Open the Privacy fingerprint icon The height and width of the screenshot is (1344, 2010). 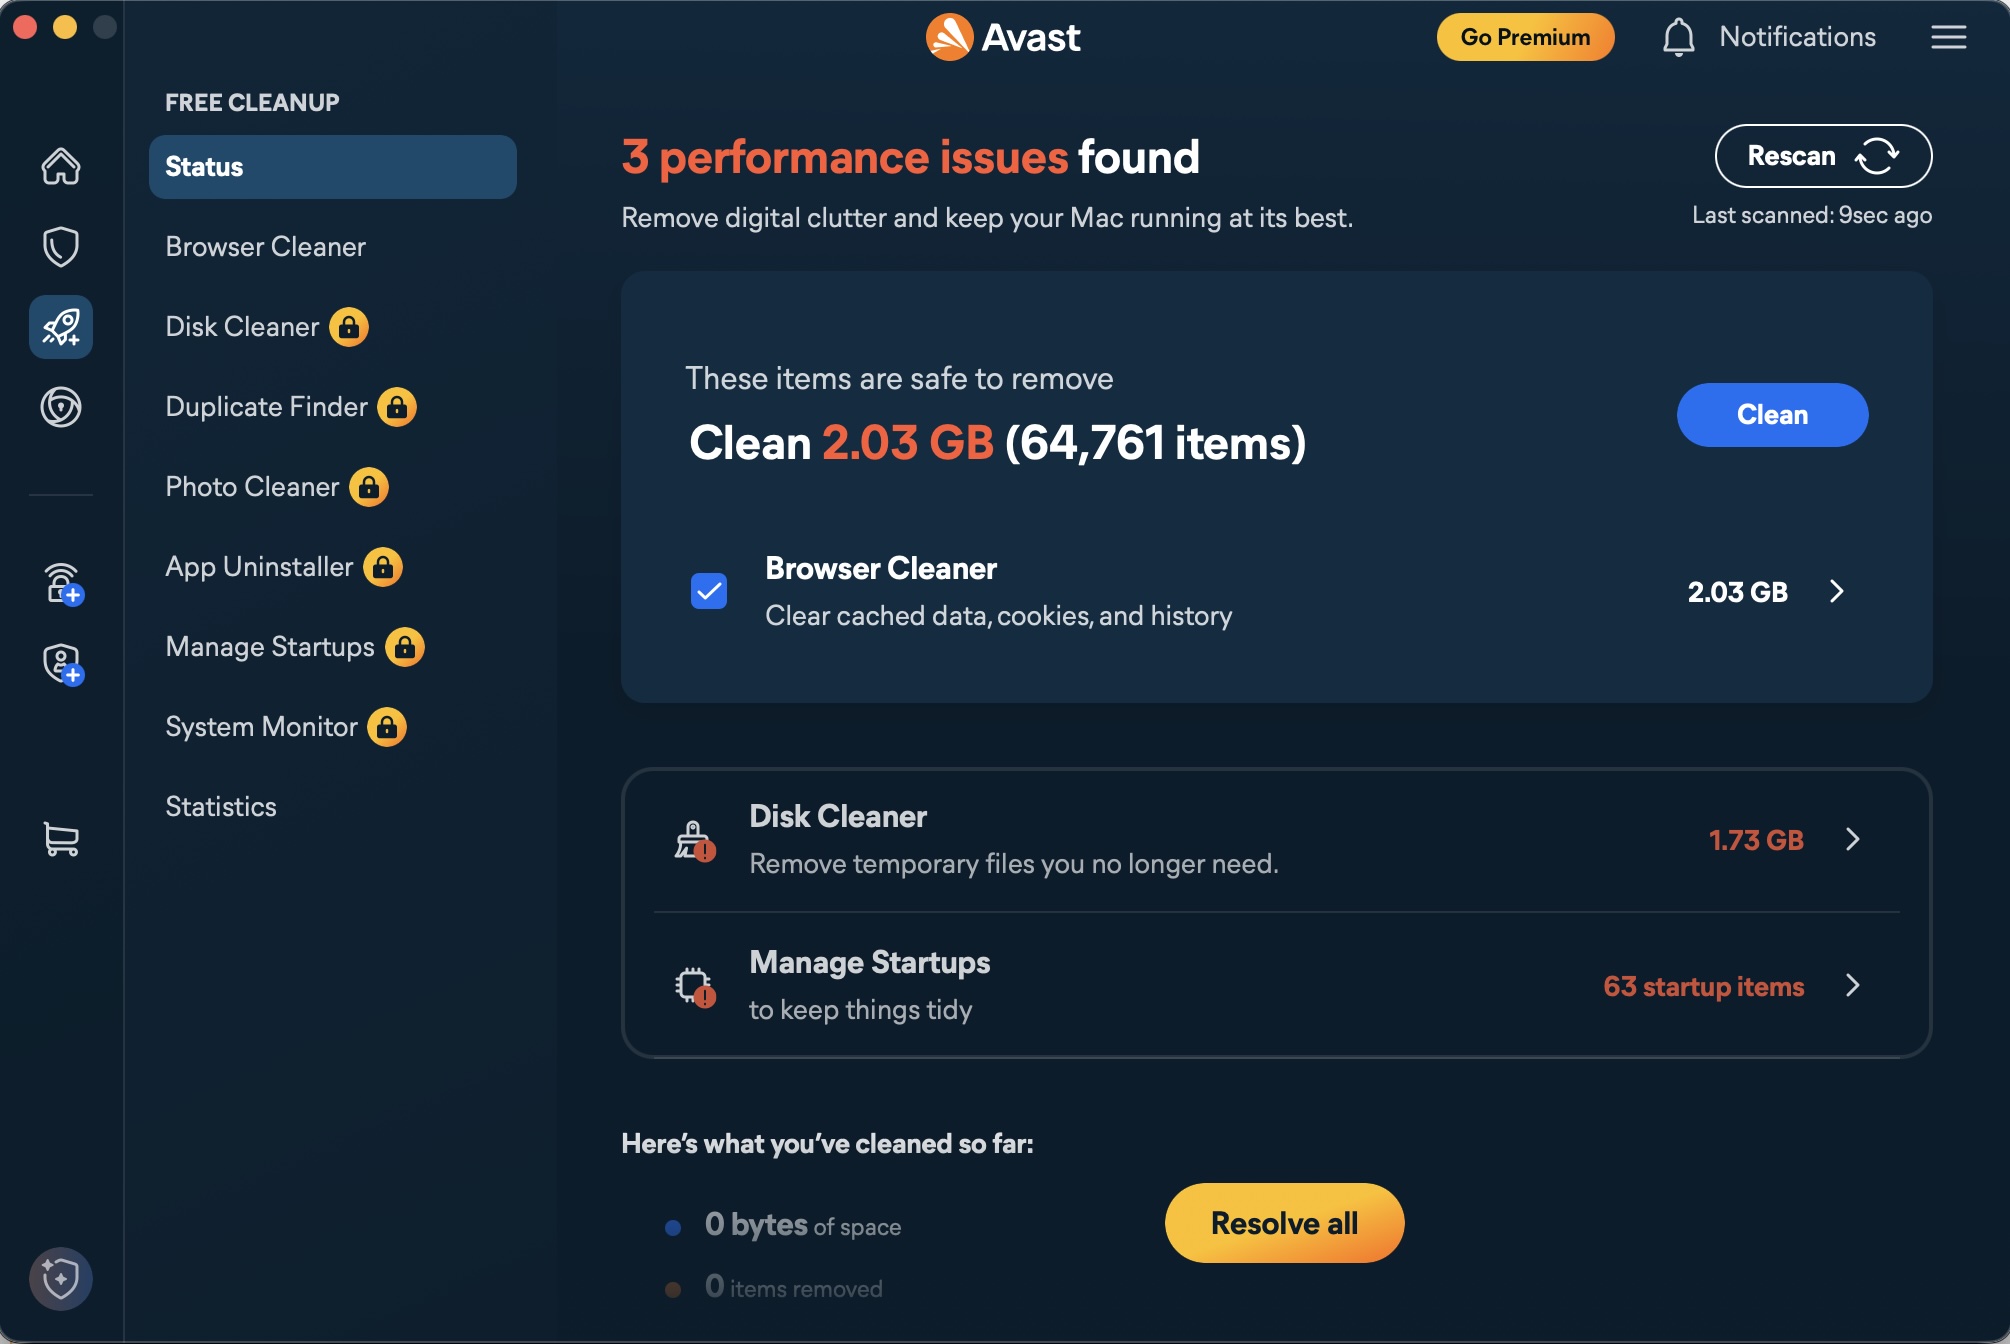[x=61, y=407]
